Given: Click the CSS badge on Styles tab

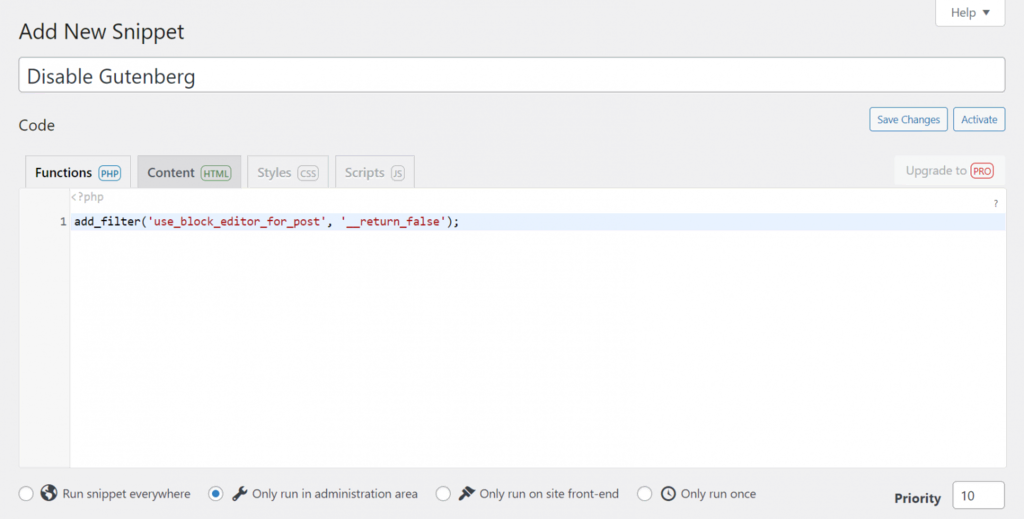Looking at the screenshot, I should tap(308, 173).
